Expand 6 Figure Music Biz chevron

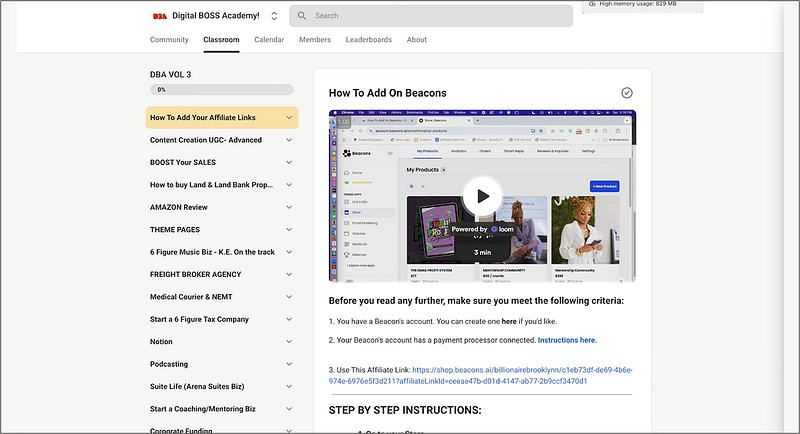(x=289, y=252)
